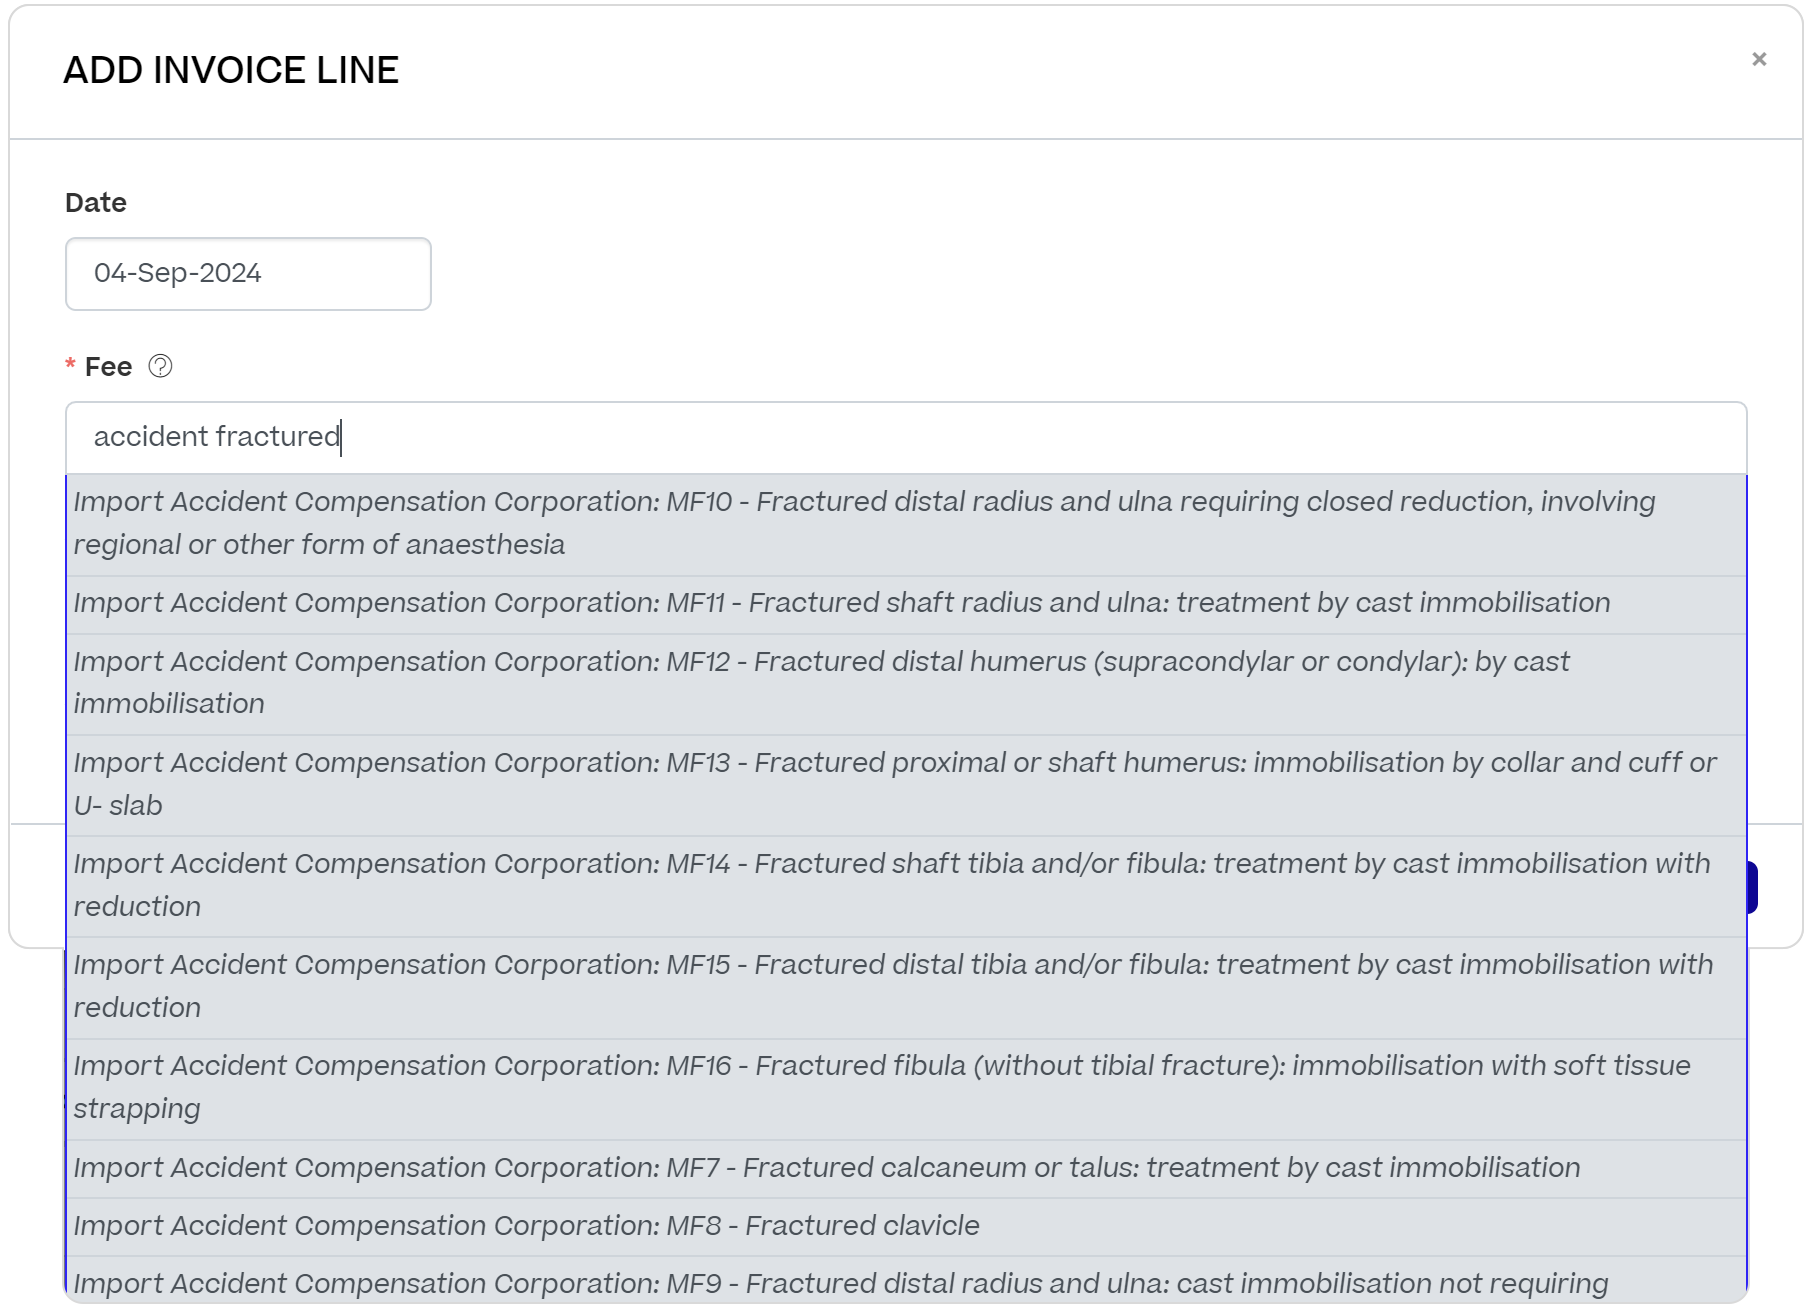Choose MF12 fractured distal humerus option
The width and height of the screenshot is (1810, 1305).
click(x=906, y=684)
